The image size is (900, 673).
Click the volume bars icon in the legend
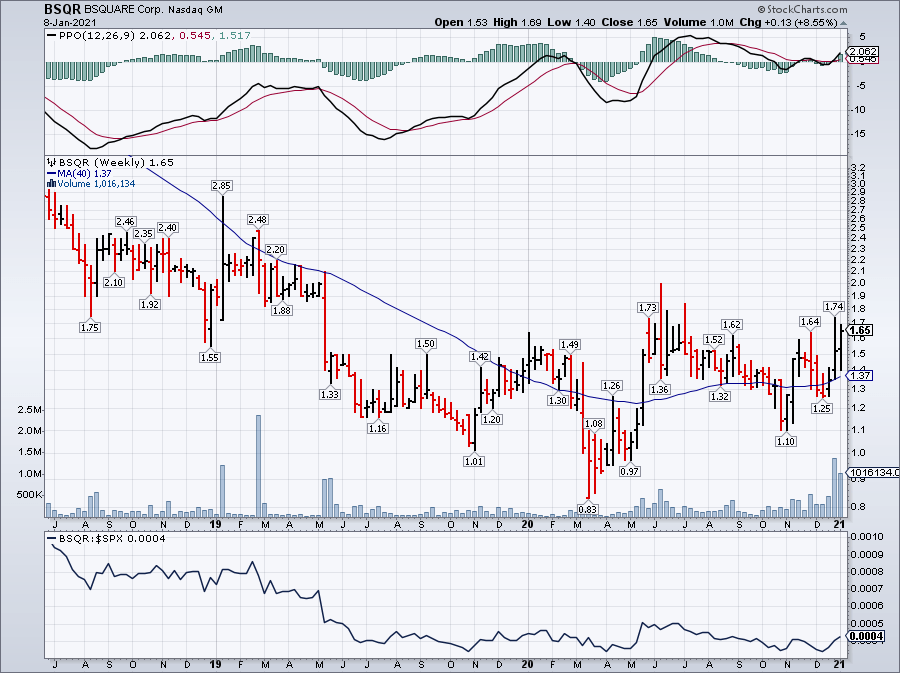tap(51, 184)
